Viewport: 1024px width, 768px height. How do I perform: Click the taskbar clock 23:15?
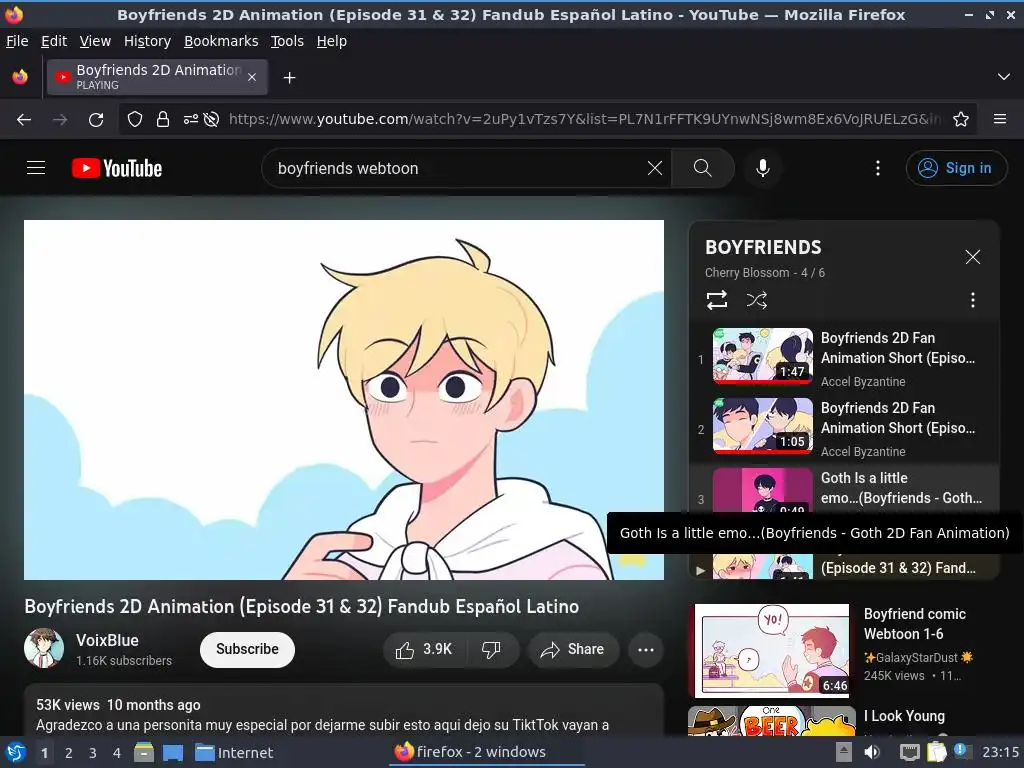[x=1000, y=752]
